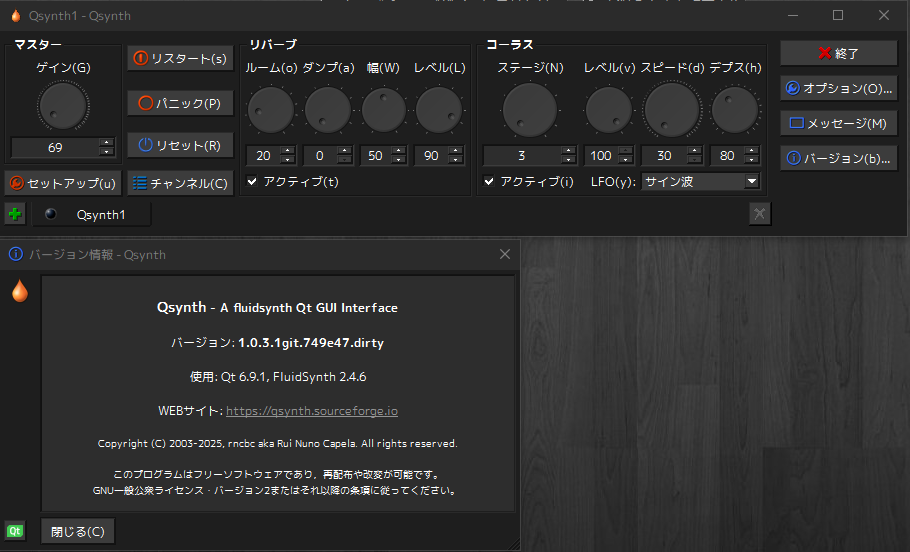Close the バージョン情報 dialog with X

[x=505, y=254]
